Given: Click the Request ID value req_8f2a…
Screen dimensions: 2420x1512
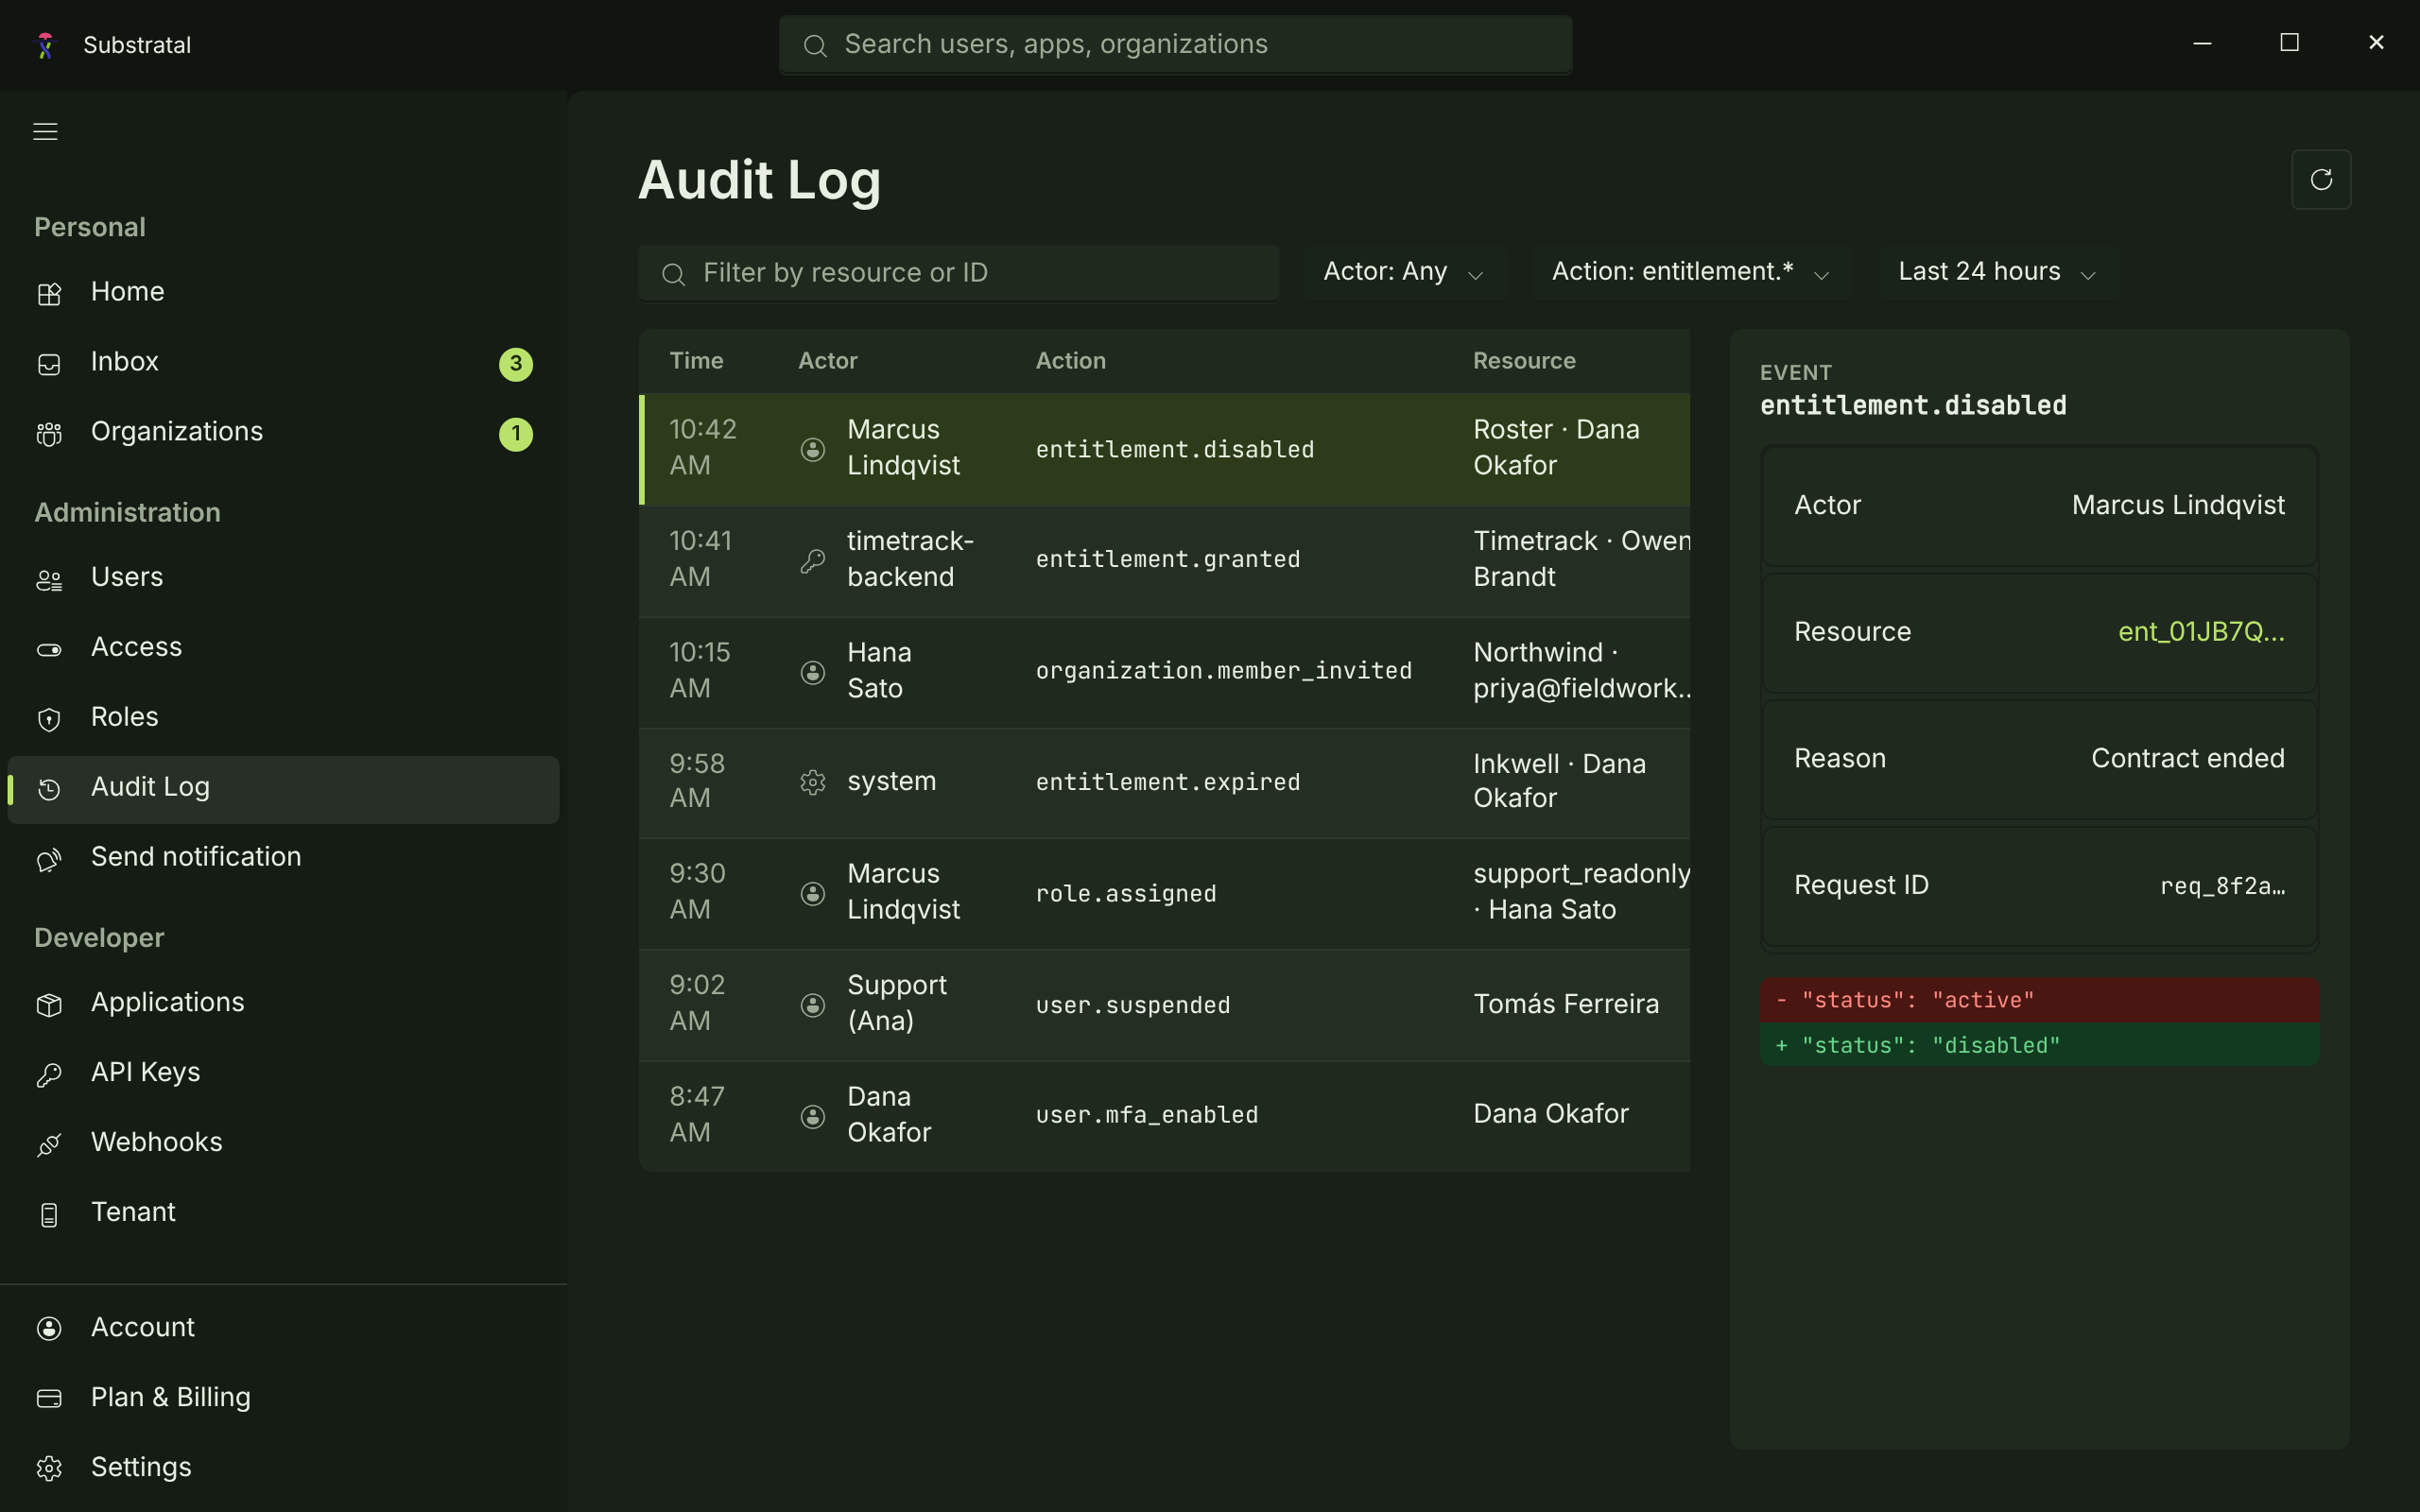Looking at the screenshot, I should tap(2222, 886).
